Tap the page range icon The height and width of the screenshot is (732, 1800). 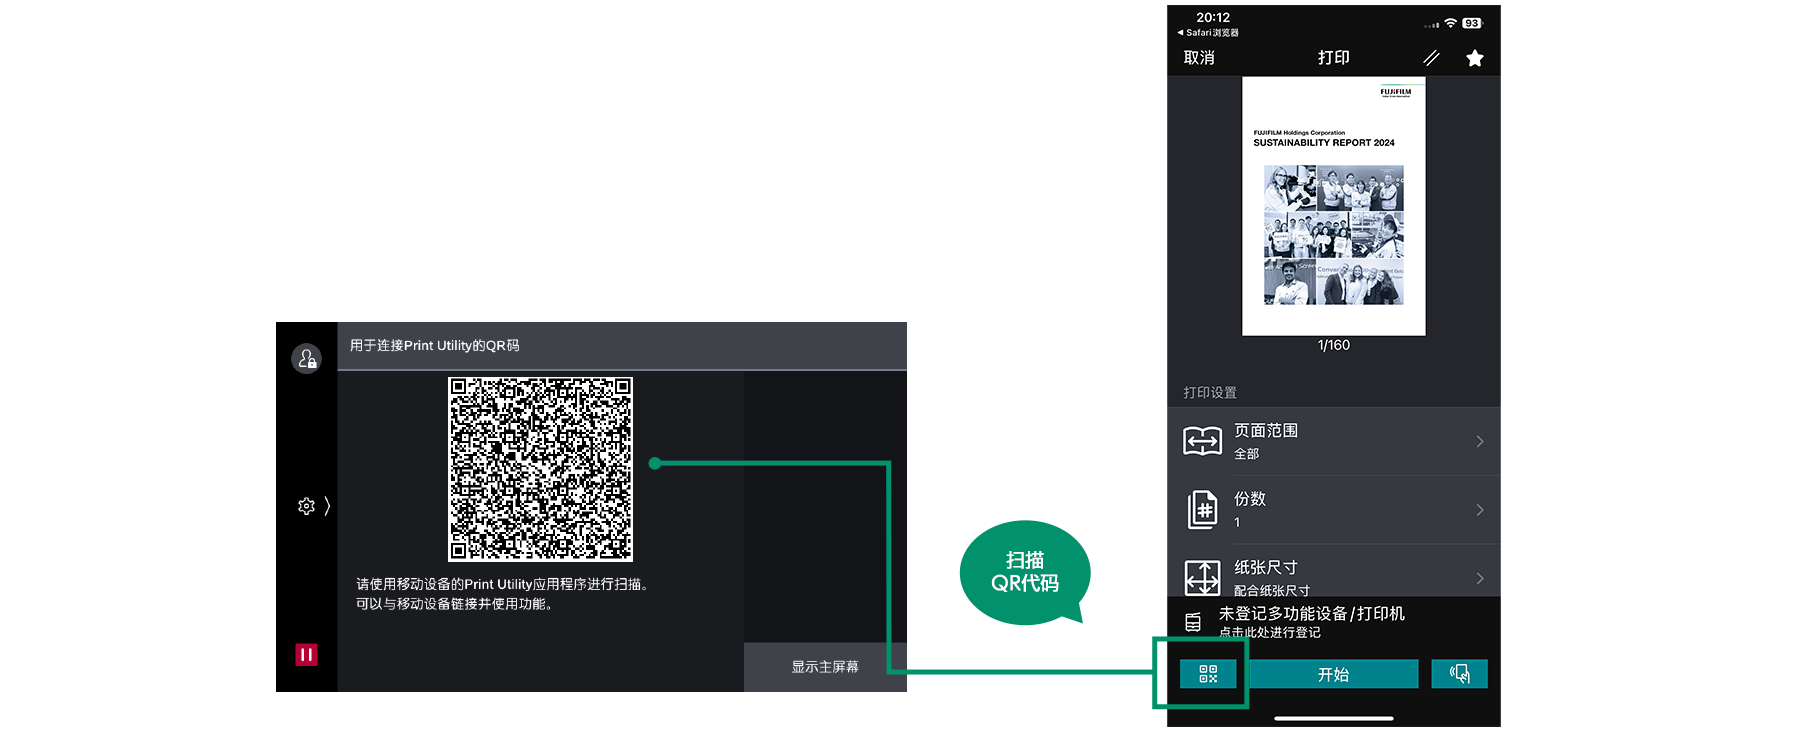pyautogui.click(x=1202, y=441)
